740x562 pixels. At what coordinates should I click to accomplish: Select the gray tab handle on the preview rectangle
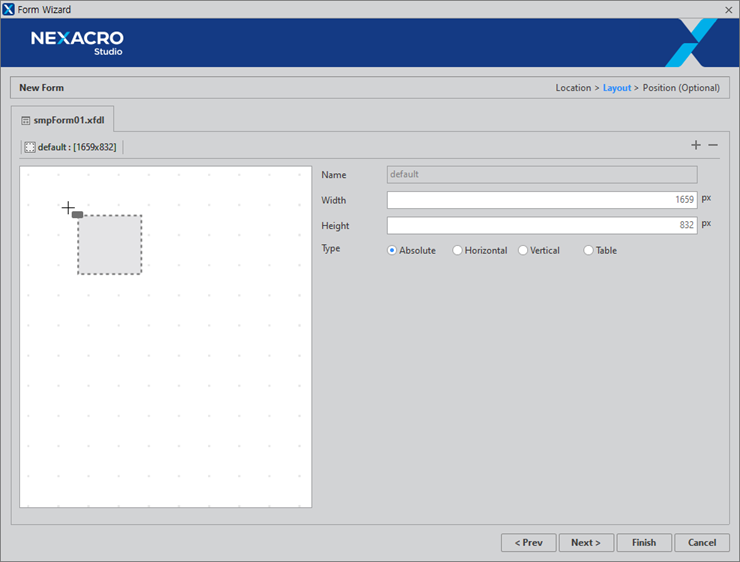[78, 215]
